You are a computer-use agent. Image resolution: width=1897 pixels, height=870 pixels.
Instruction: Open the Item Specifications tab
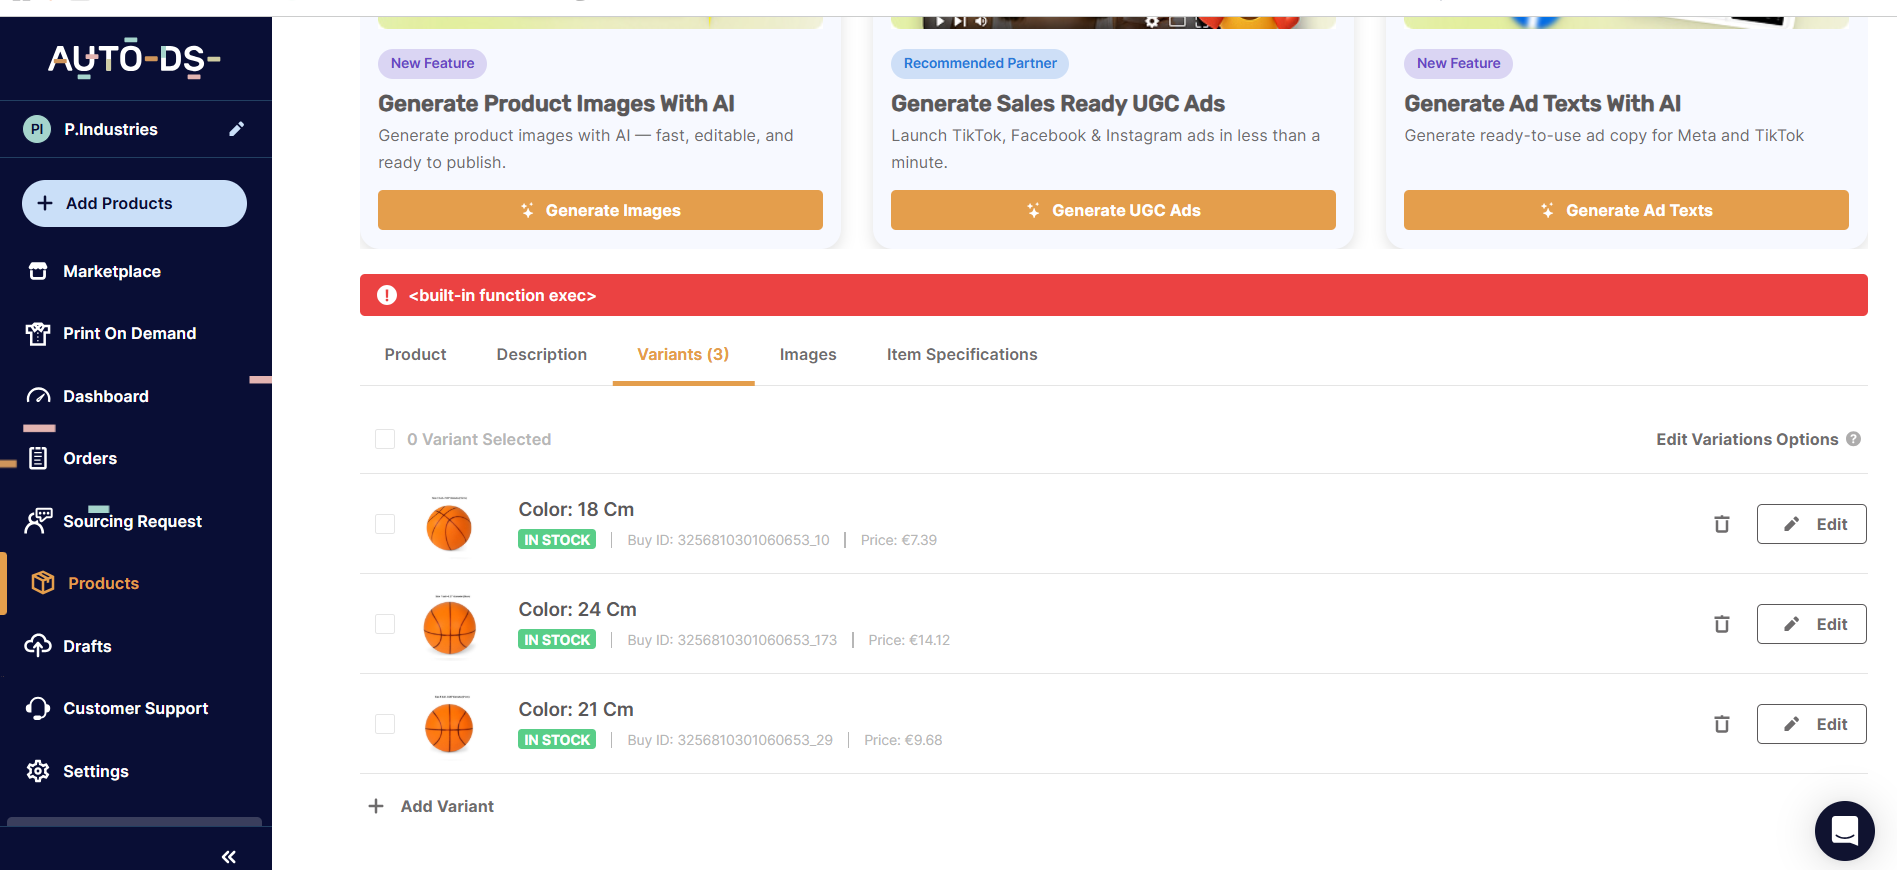pos(961,354)
